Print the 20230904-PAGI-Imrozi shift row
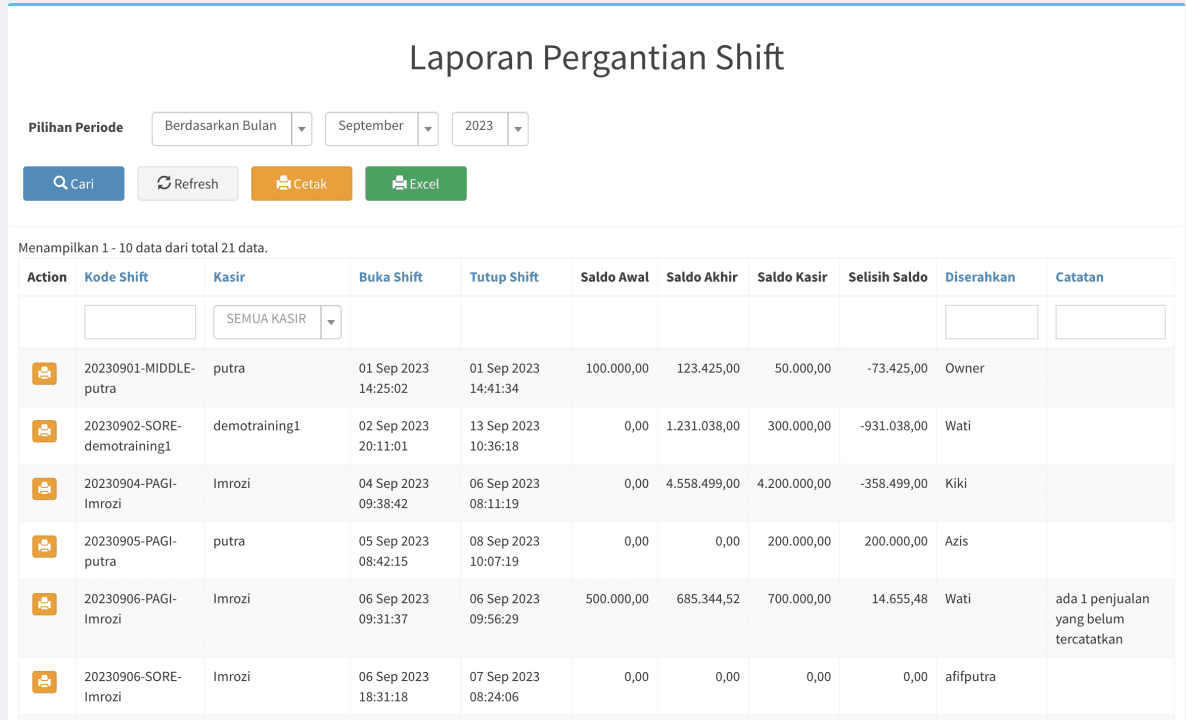 coord(44,488)
